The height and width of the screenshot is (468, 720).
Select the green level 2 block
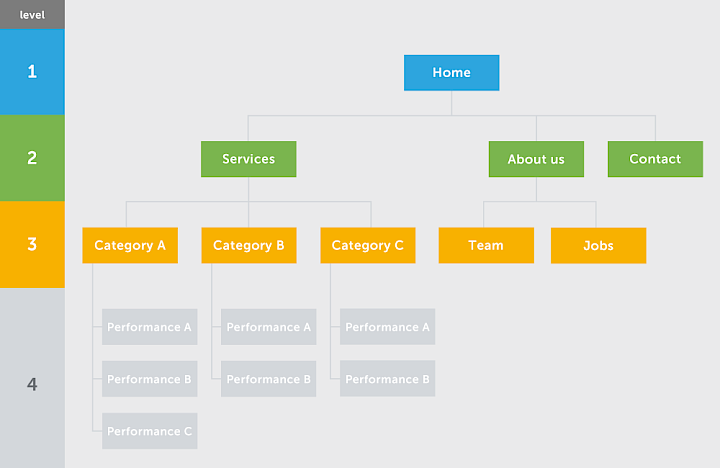tap(32, 158)
